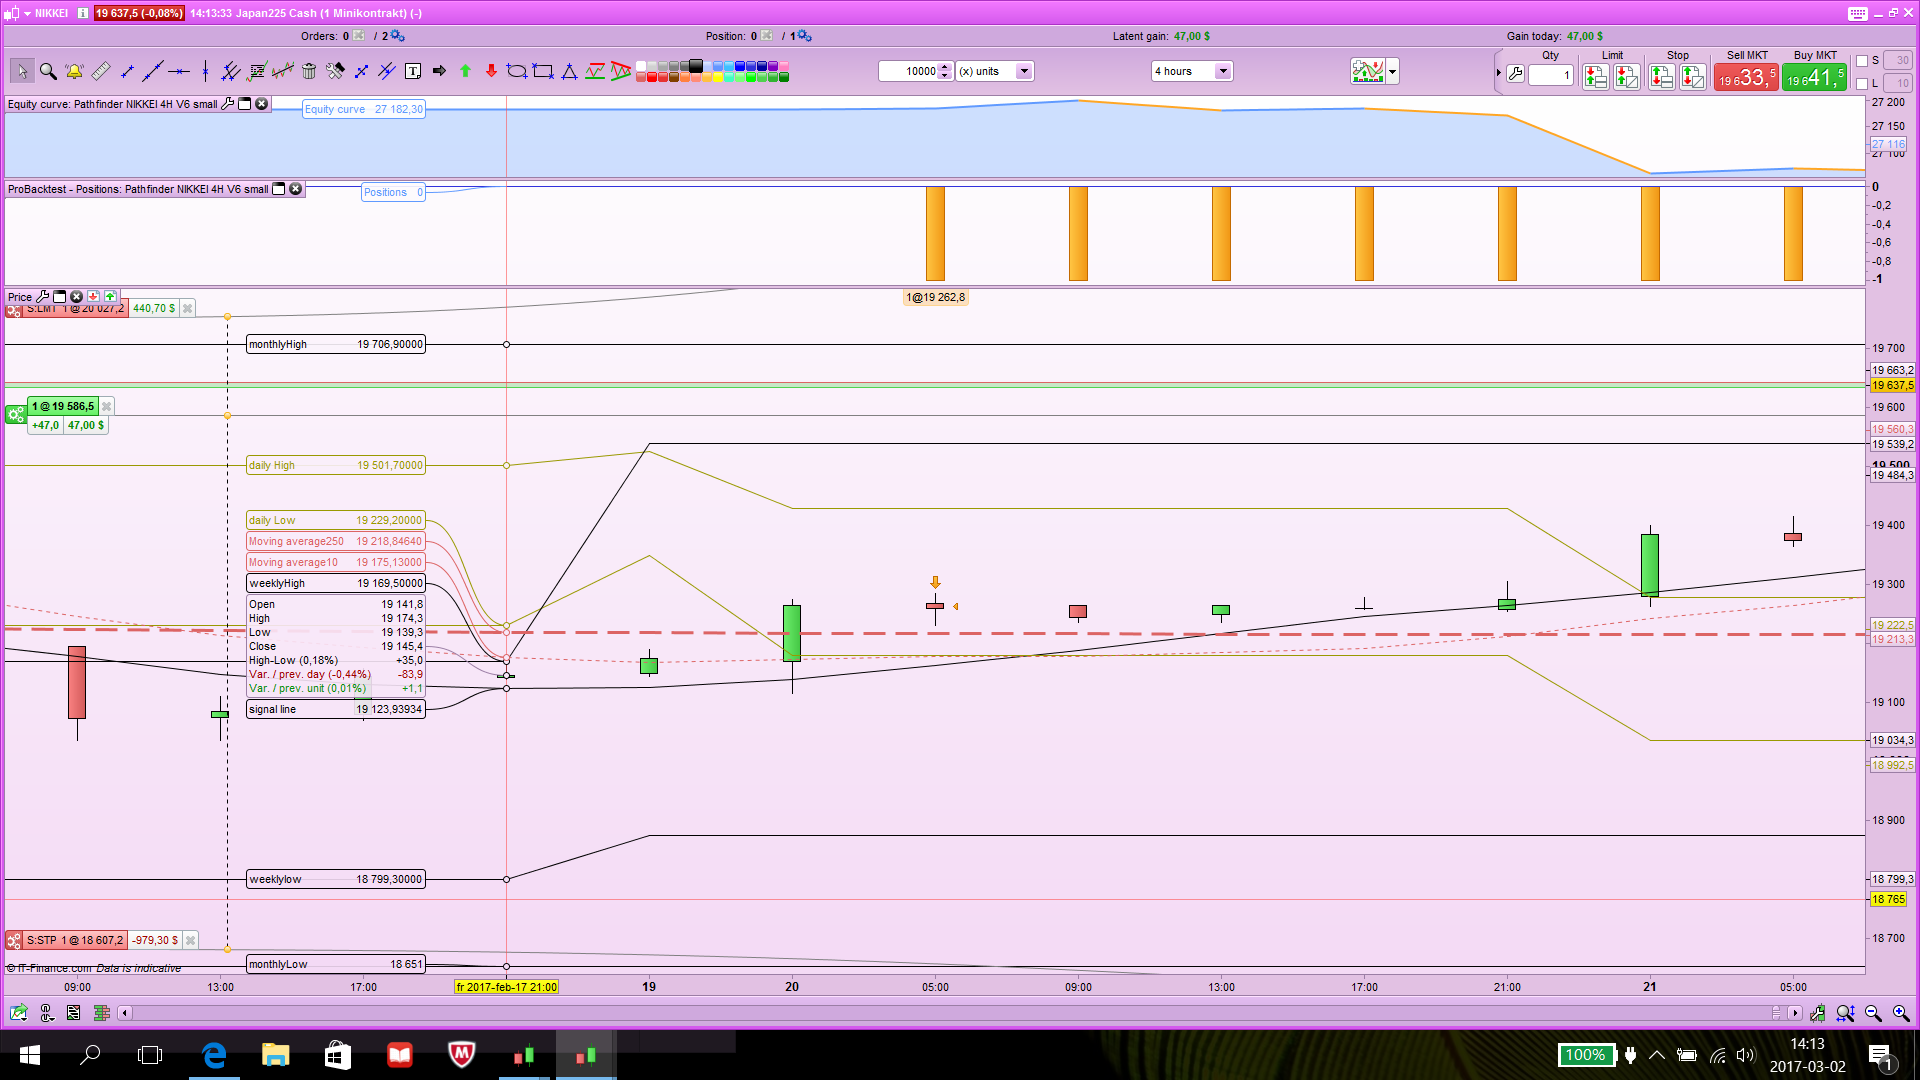Click the Sell MKT price button
The height and width of the screenshot is (1080, 1920).
(1746, 77)
